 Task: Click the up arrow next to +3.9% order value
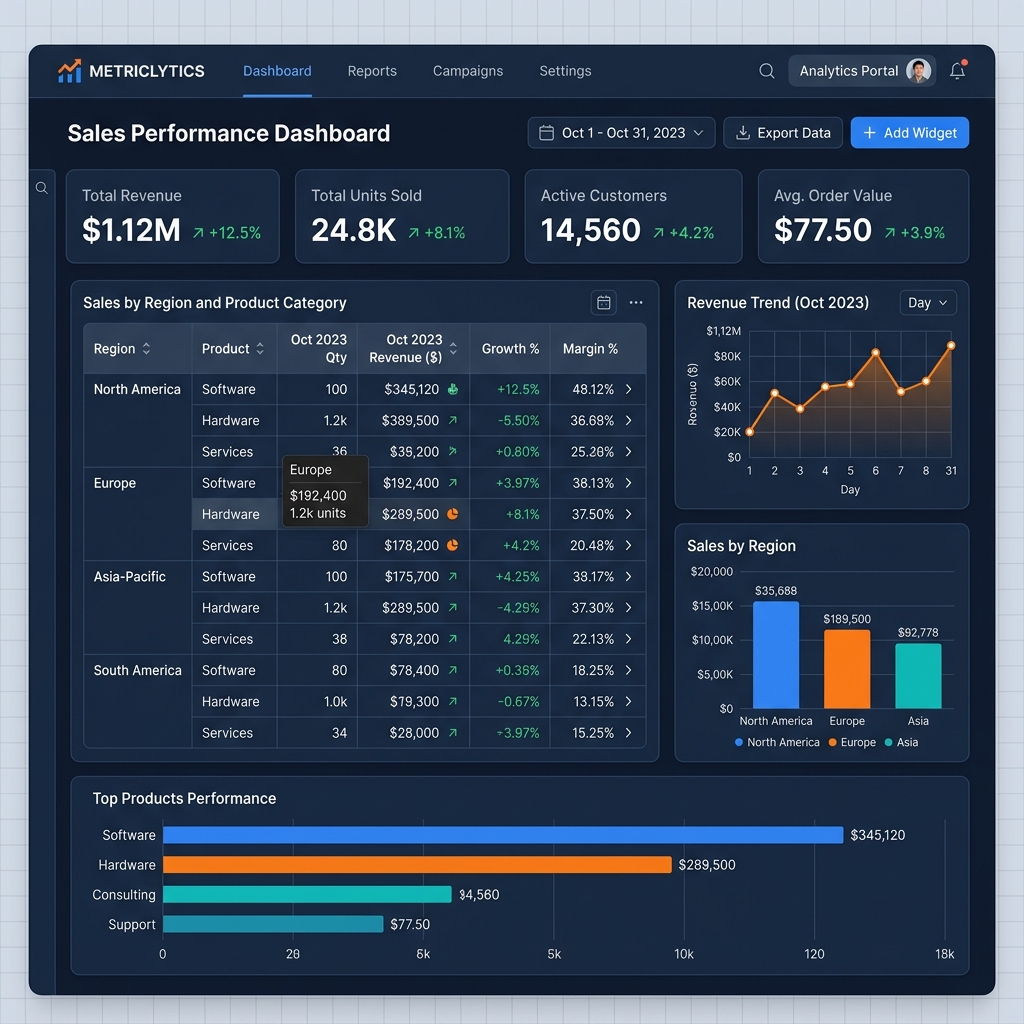(889, 233)
